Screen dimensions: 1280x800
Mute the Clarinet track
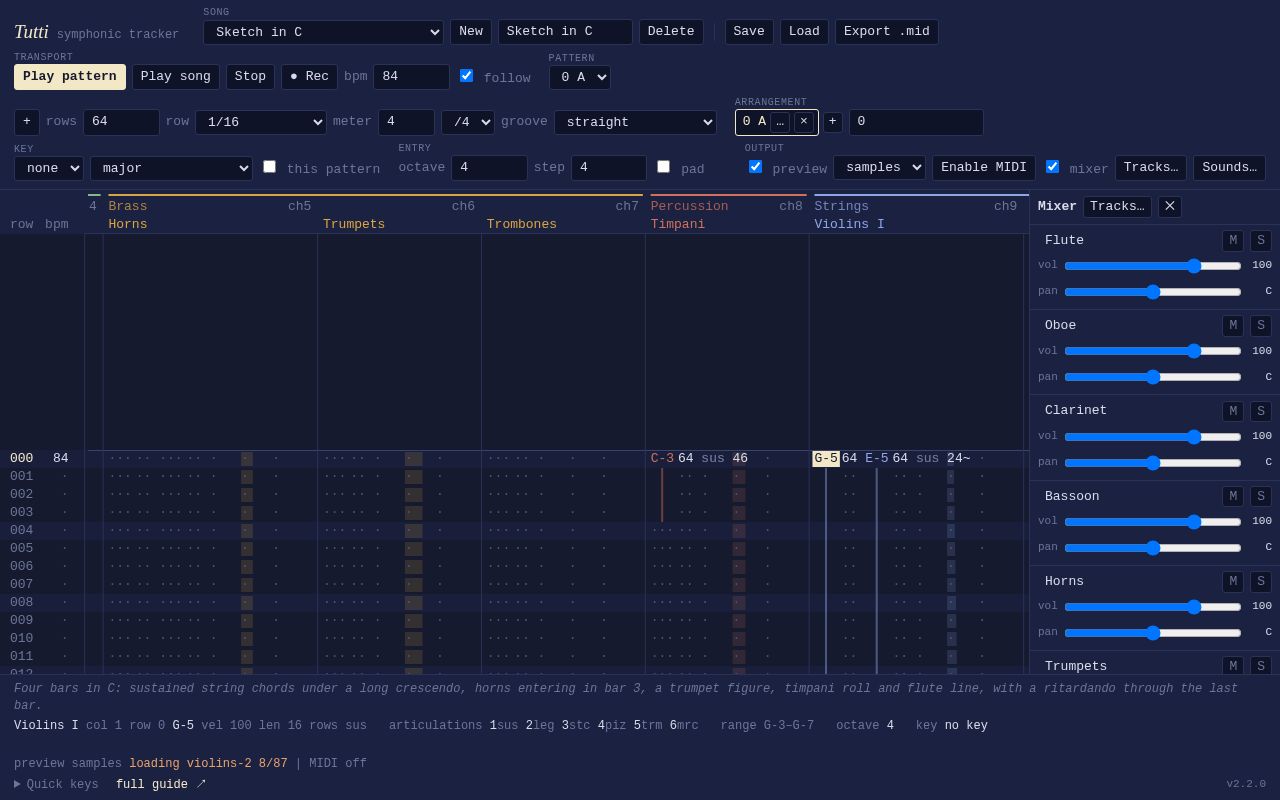(1233, 411)
